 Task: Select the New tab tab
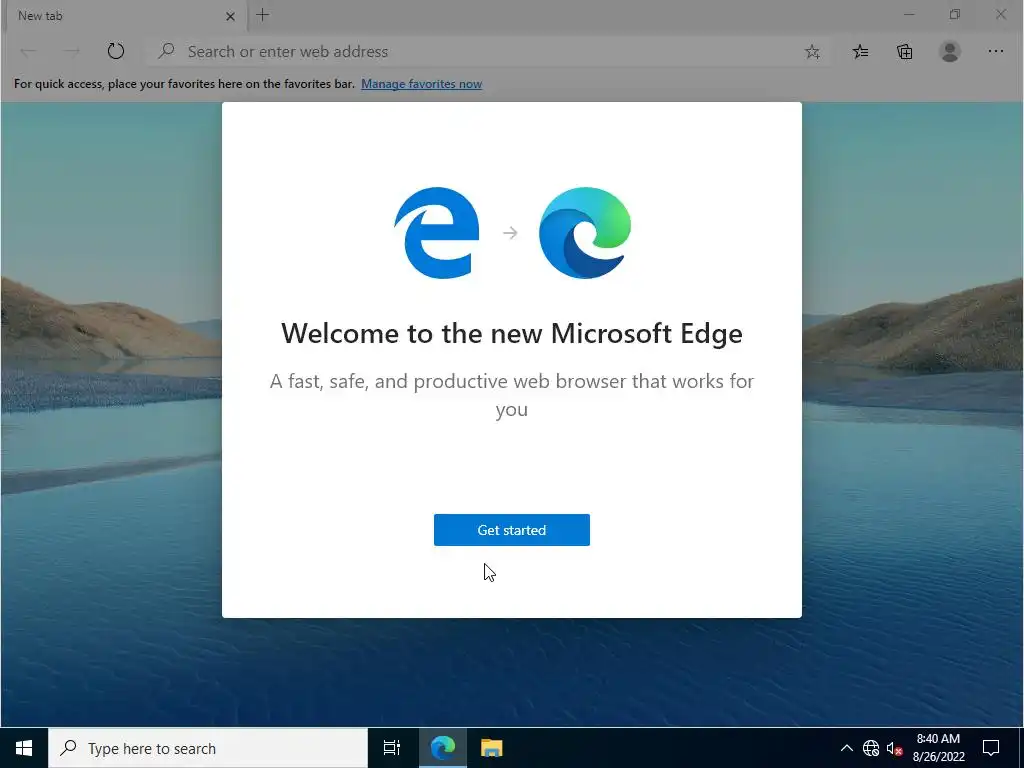pyautogui.click(x=127, y=16)
